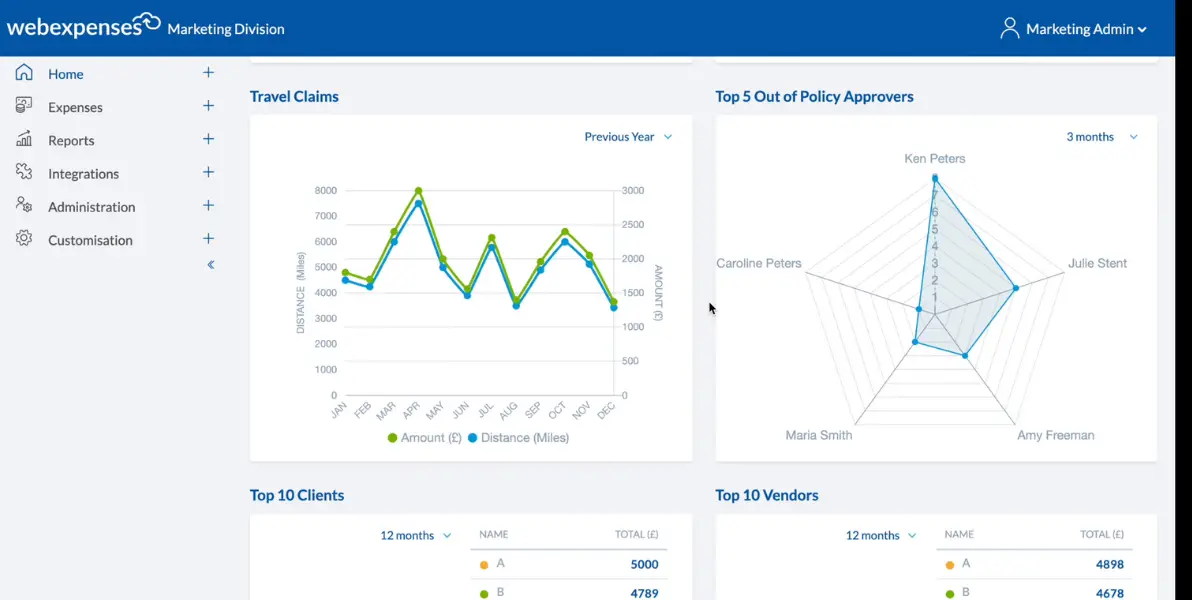Toggle Distance (Miles) series in legend
Image resolution: width=1200 pixels, height=600 pixels.
(517, 438)
